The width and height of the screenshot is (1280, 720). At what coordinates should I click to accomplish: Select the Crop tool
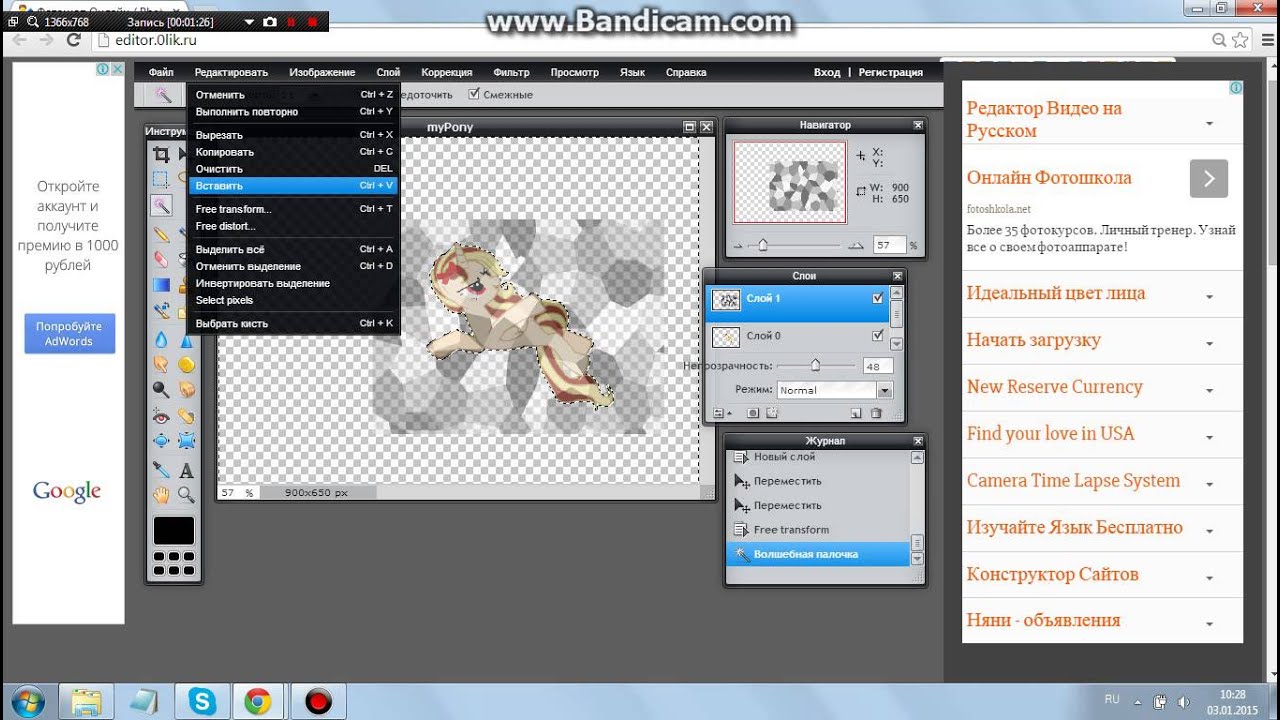[x=161, y=154]
